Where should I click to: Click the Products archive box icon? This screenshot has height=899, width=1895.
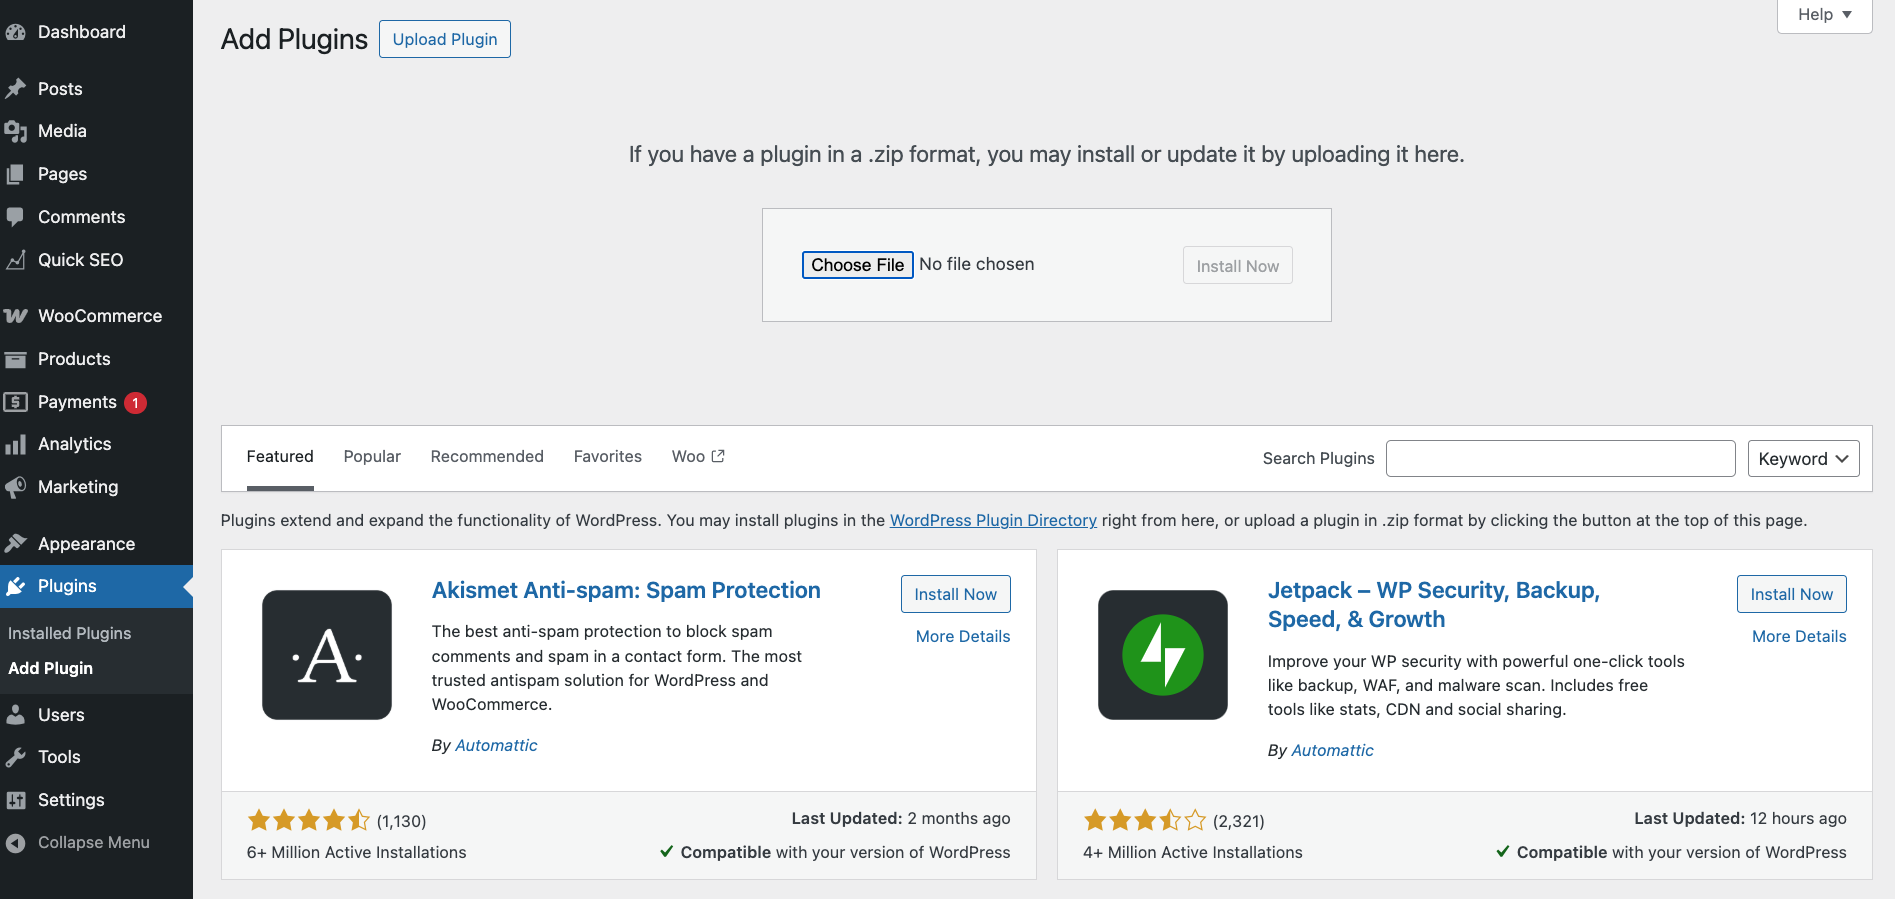pos(15,359)
